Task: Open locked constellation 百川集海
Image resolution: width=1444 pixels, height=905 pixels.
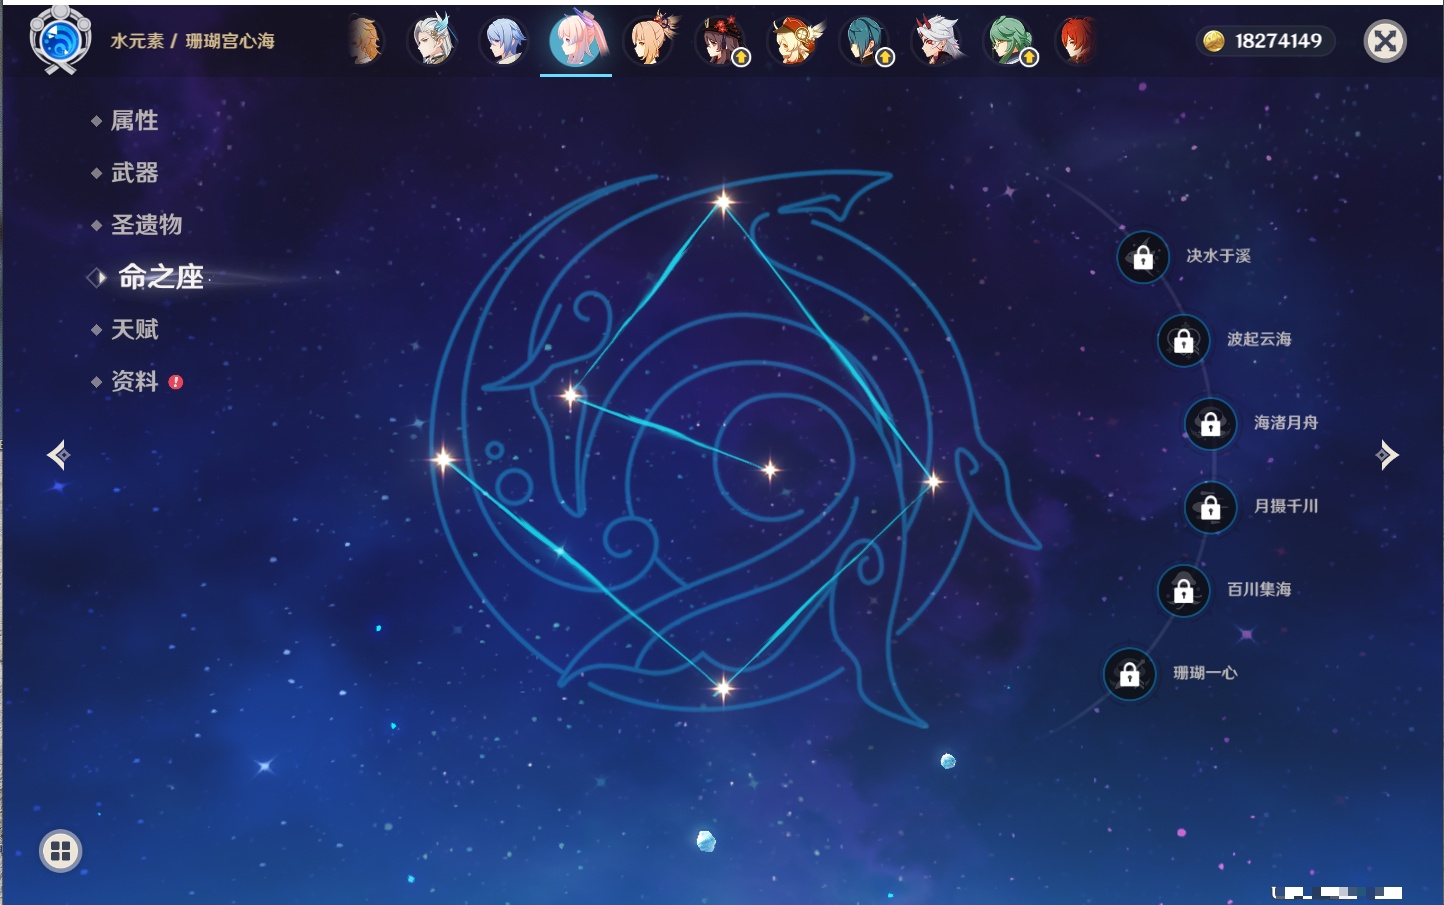Action: [x=1184, y=590]
